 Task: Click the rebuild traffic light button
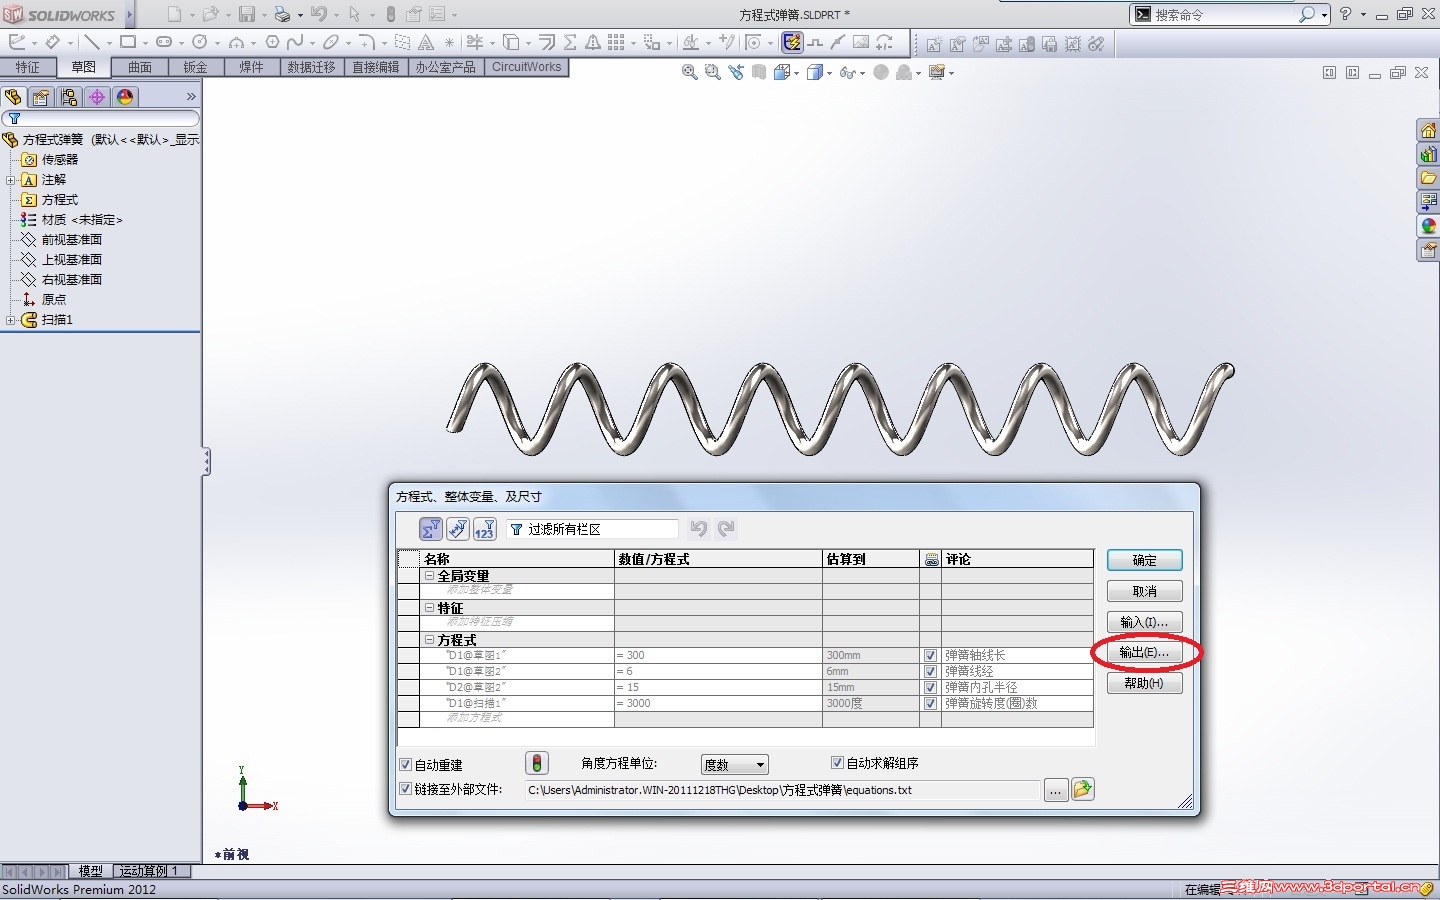click(537, 764)
